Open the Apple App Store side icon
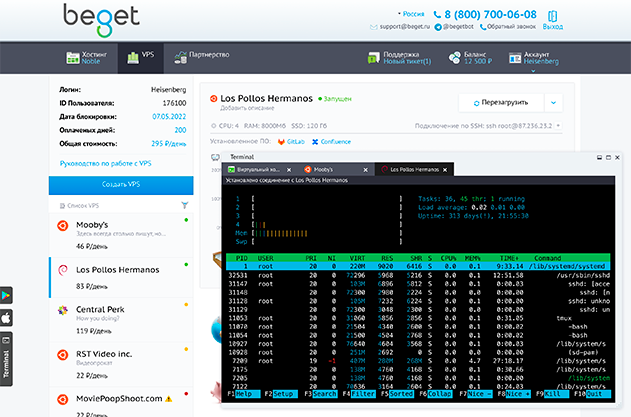 [x=6, y=318]
